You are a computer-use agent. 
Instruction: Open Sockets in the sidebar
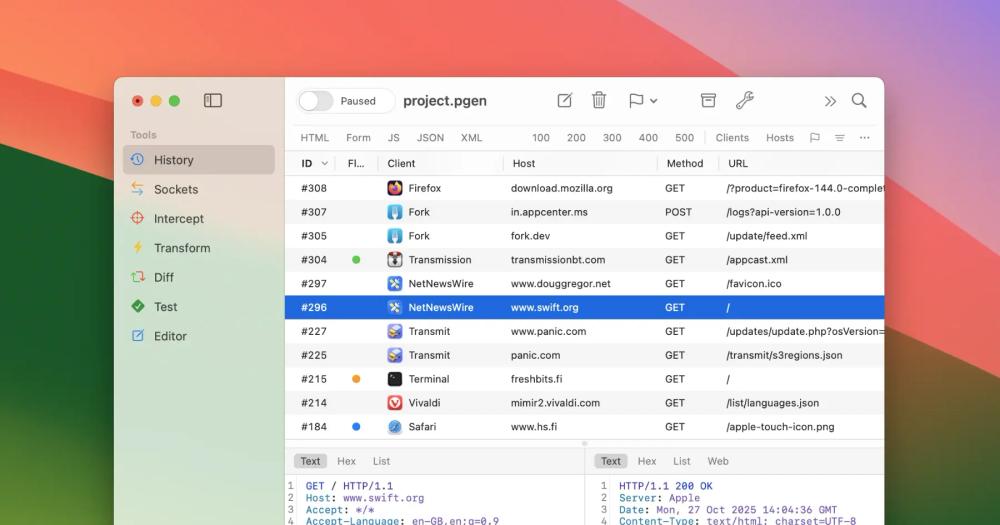pyautogui.click(x=199, y=189)
